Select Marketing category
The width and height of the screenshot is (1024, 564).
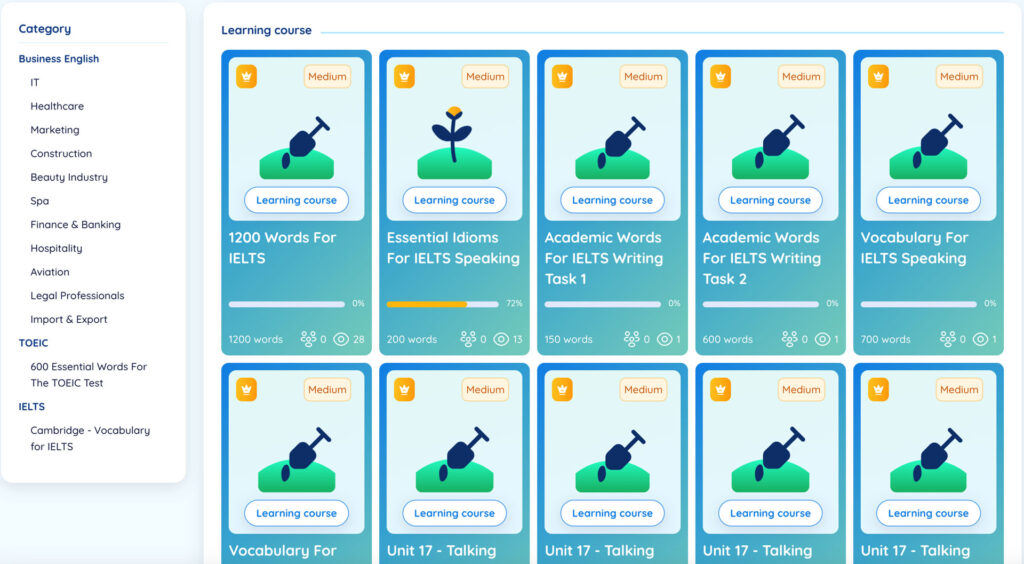pos(55,130)
